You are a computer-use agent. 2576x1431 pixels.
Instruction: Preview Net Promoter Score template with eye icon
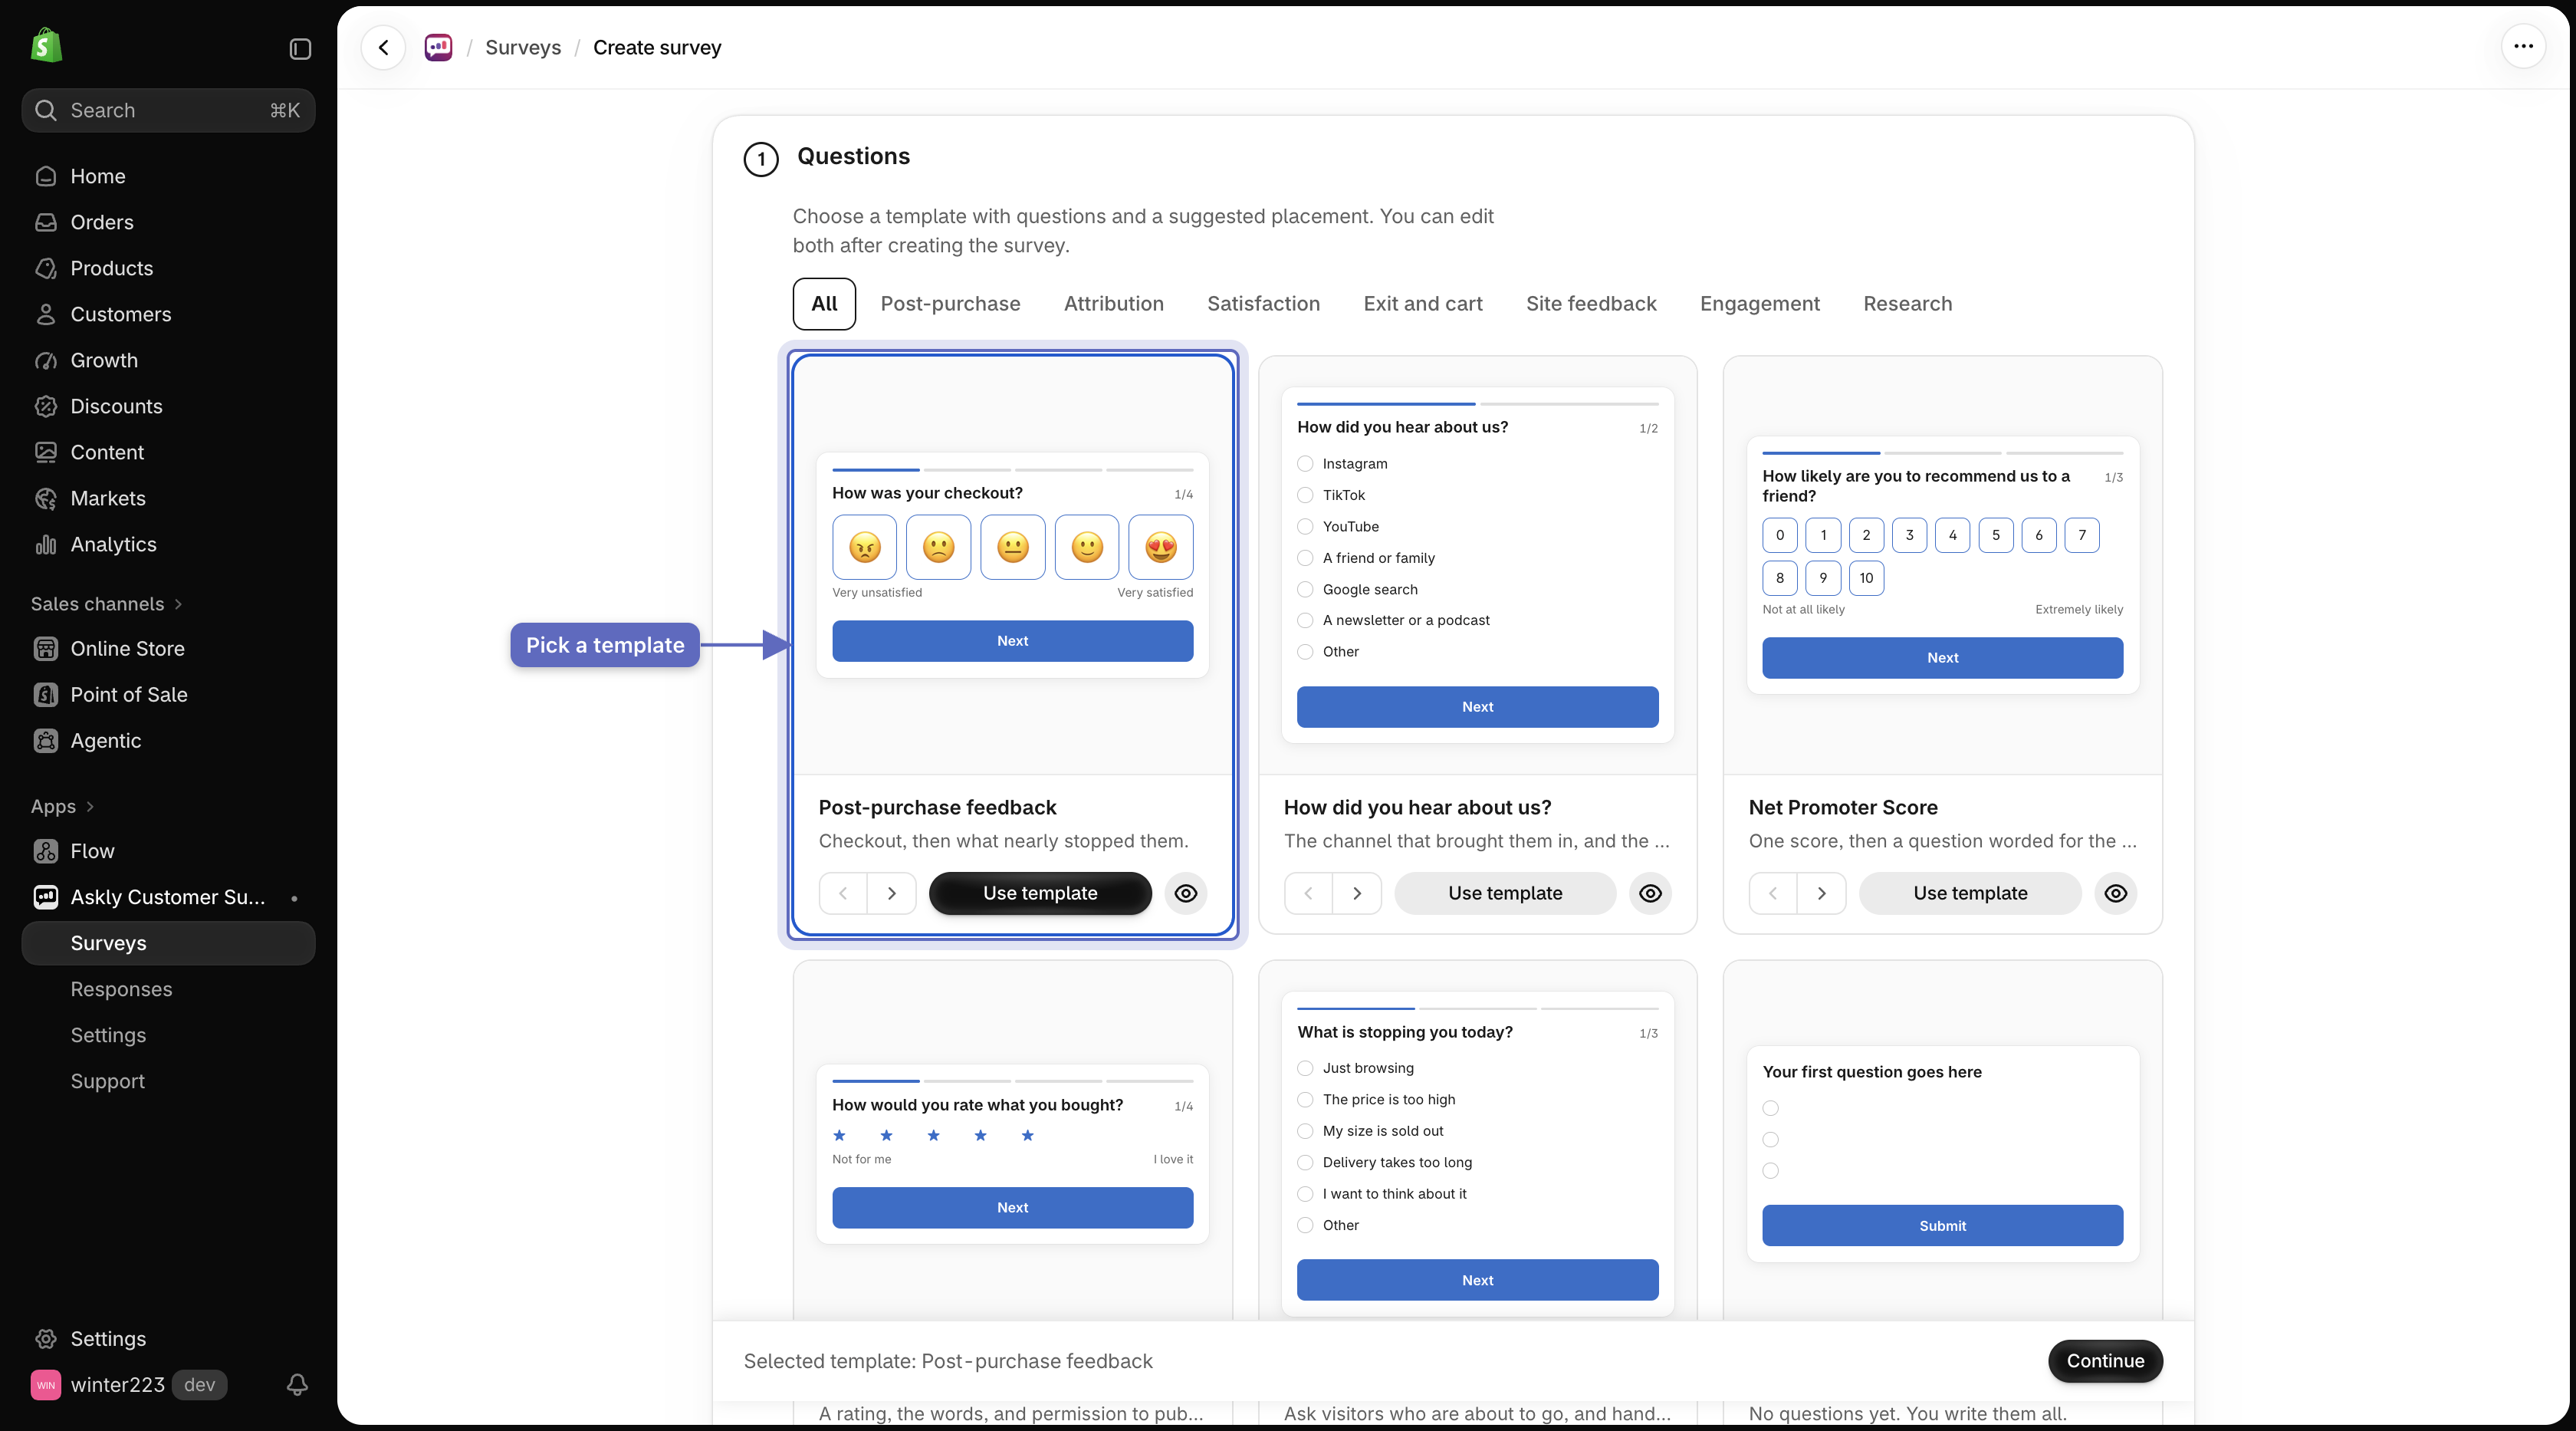tap(2115, 893)
